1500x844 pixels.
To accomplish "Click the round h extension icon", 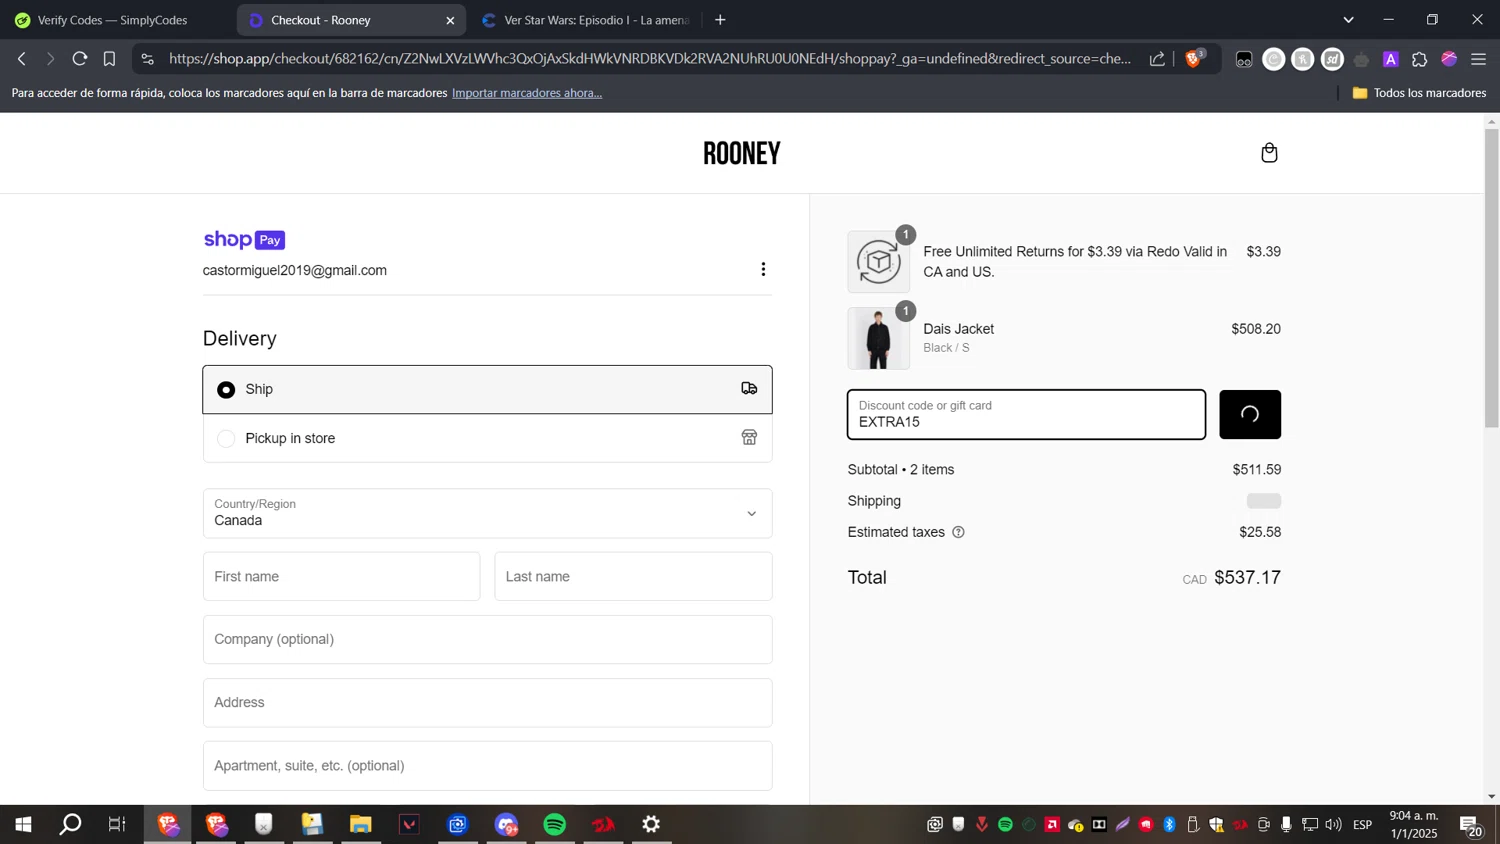I will coord(1302,60).
